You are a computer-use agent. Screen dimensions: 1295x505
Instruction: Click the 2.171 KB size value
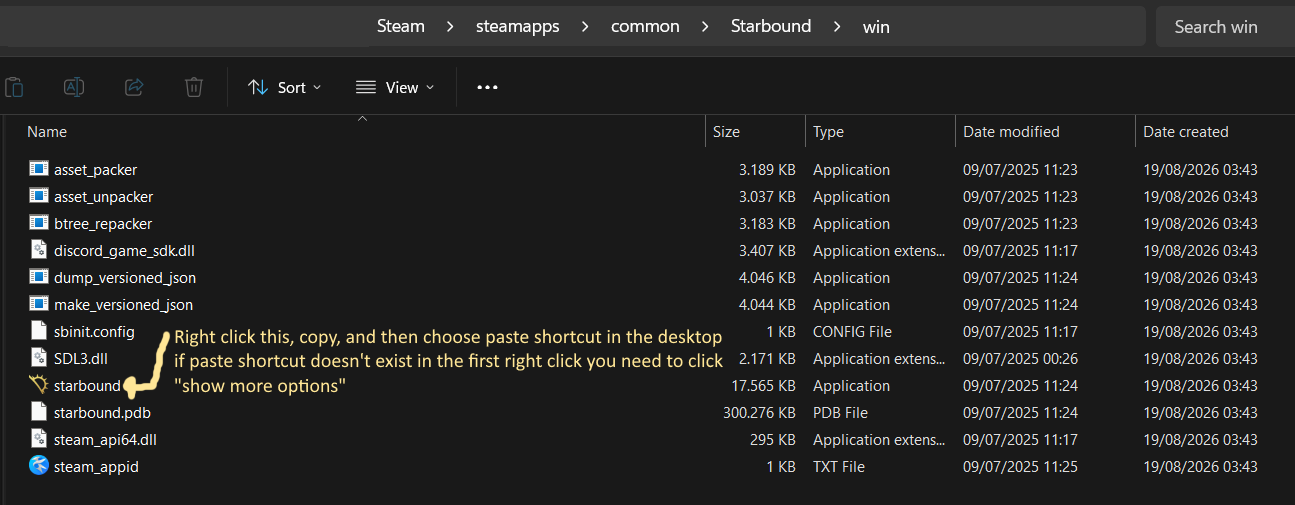(767, 358)
